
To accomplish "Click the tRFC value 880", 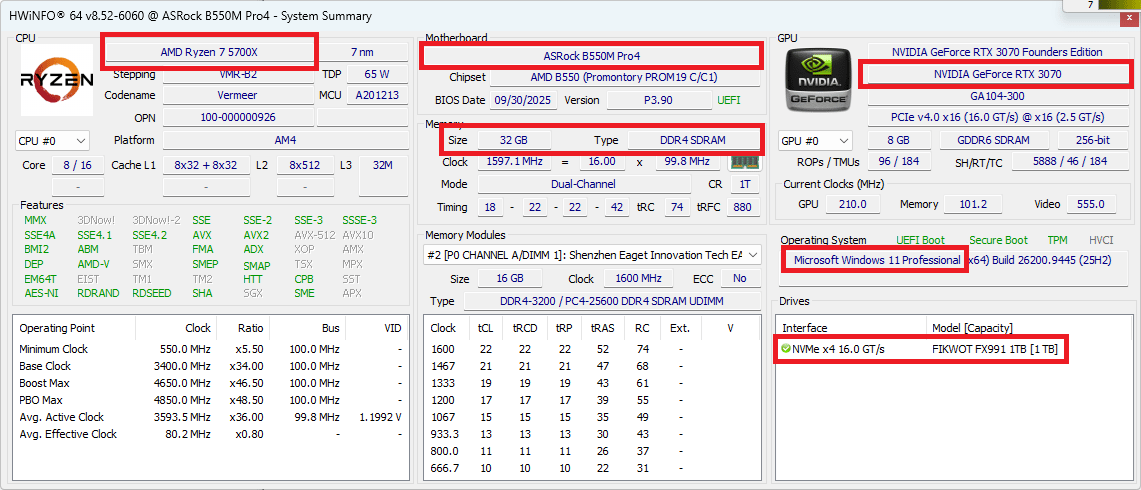I will tap(742, 208).
